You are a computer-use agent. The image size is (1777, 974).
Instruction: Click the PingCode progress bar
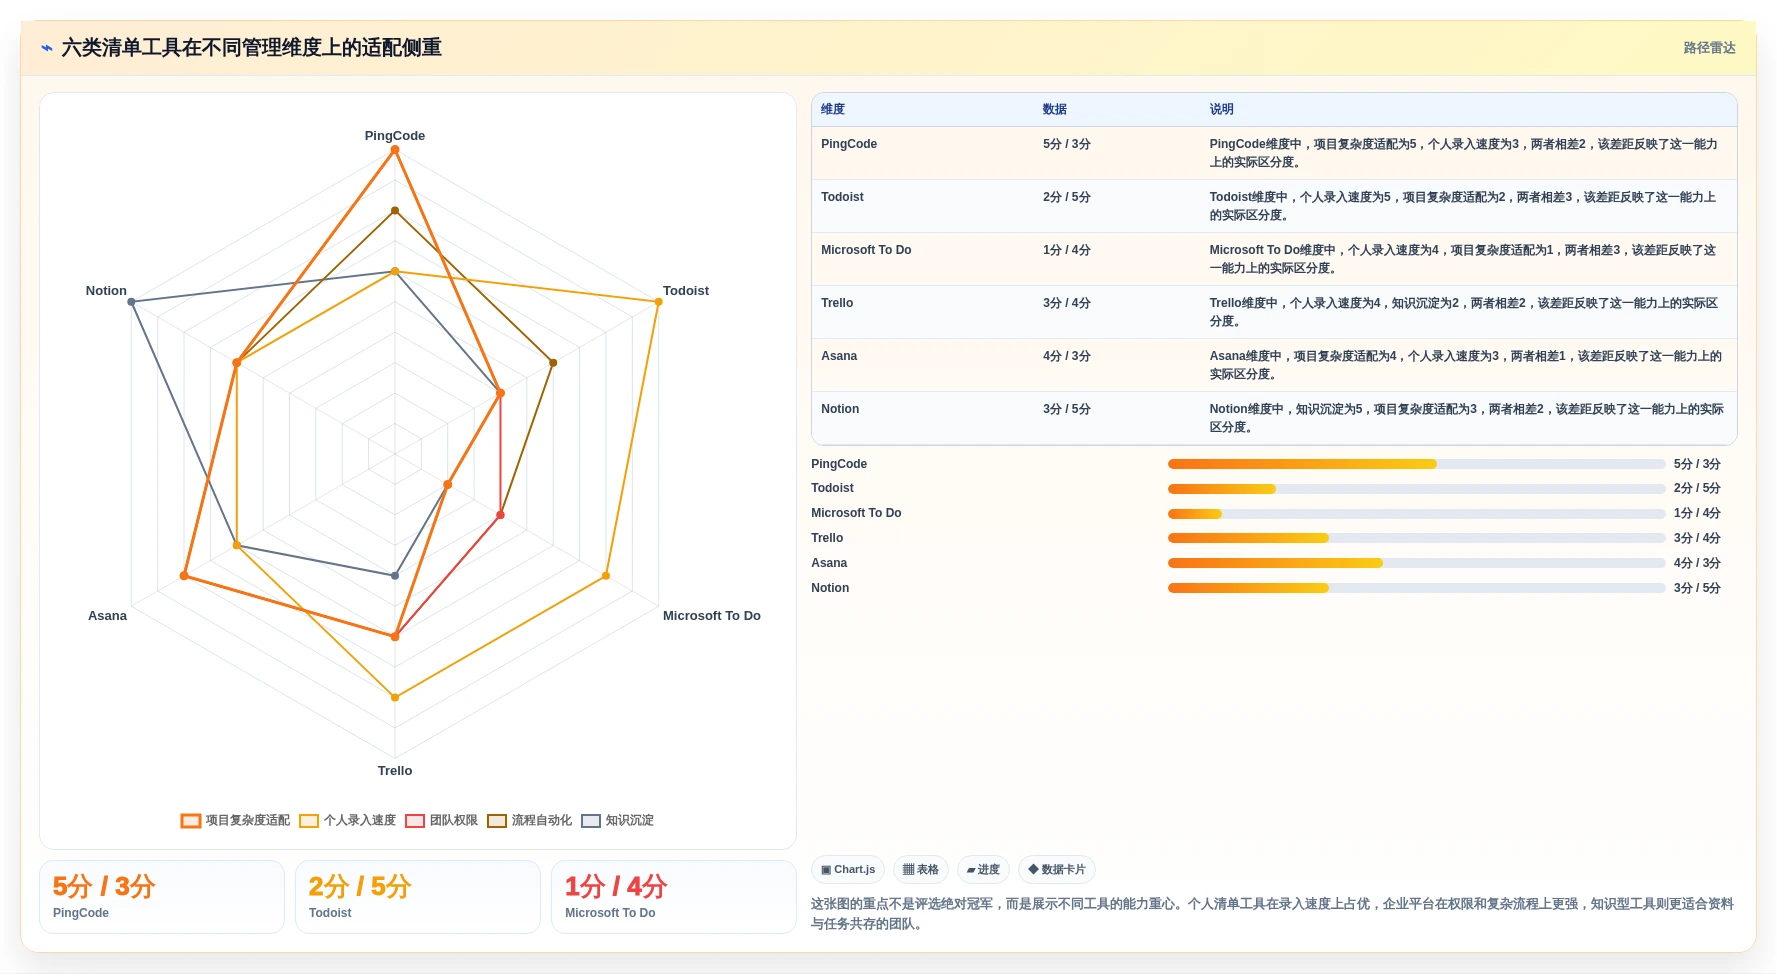point(1416,464)
